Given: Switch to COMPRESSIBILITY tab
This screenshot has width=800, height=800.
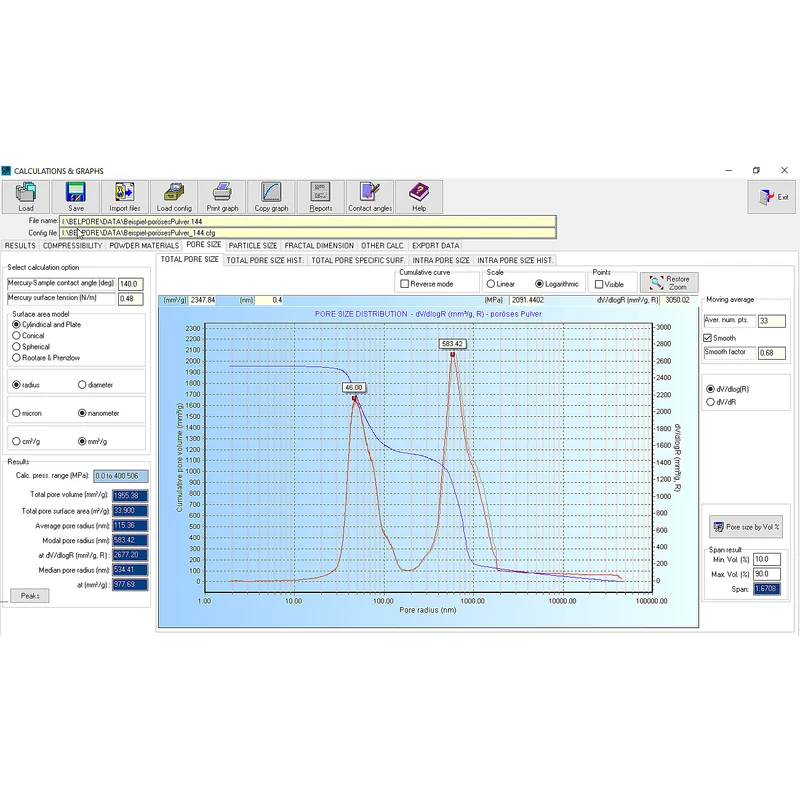Looking at the screenshot, I should [72, 246].
